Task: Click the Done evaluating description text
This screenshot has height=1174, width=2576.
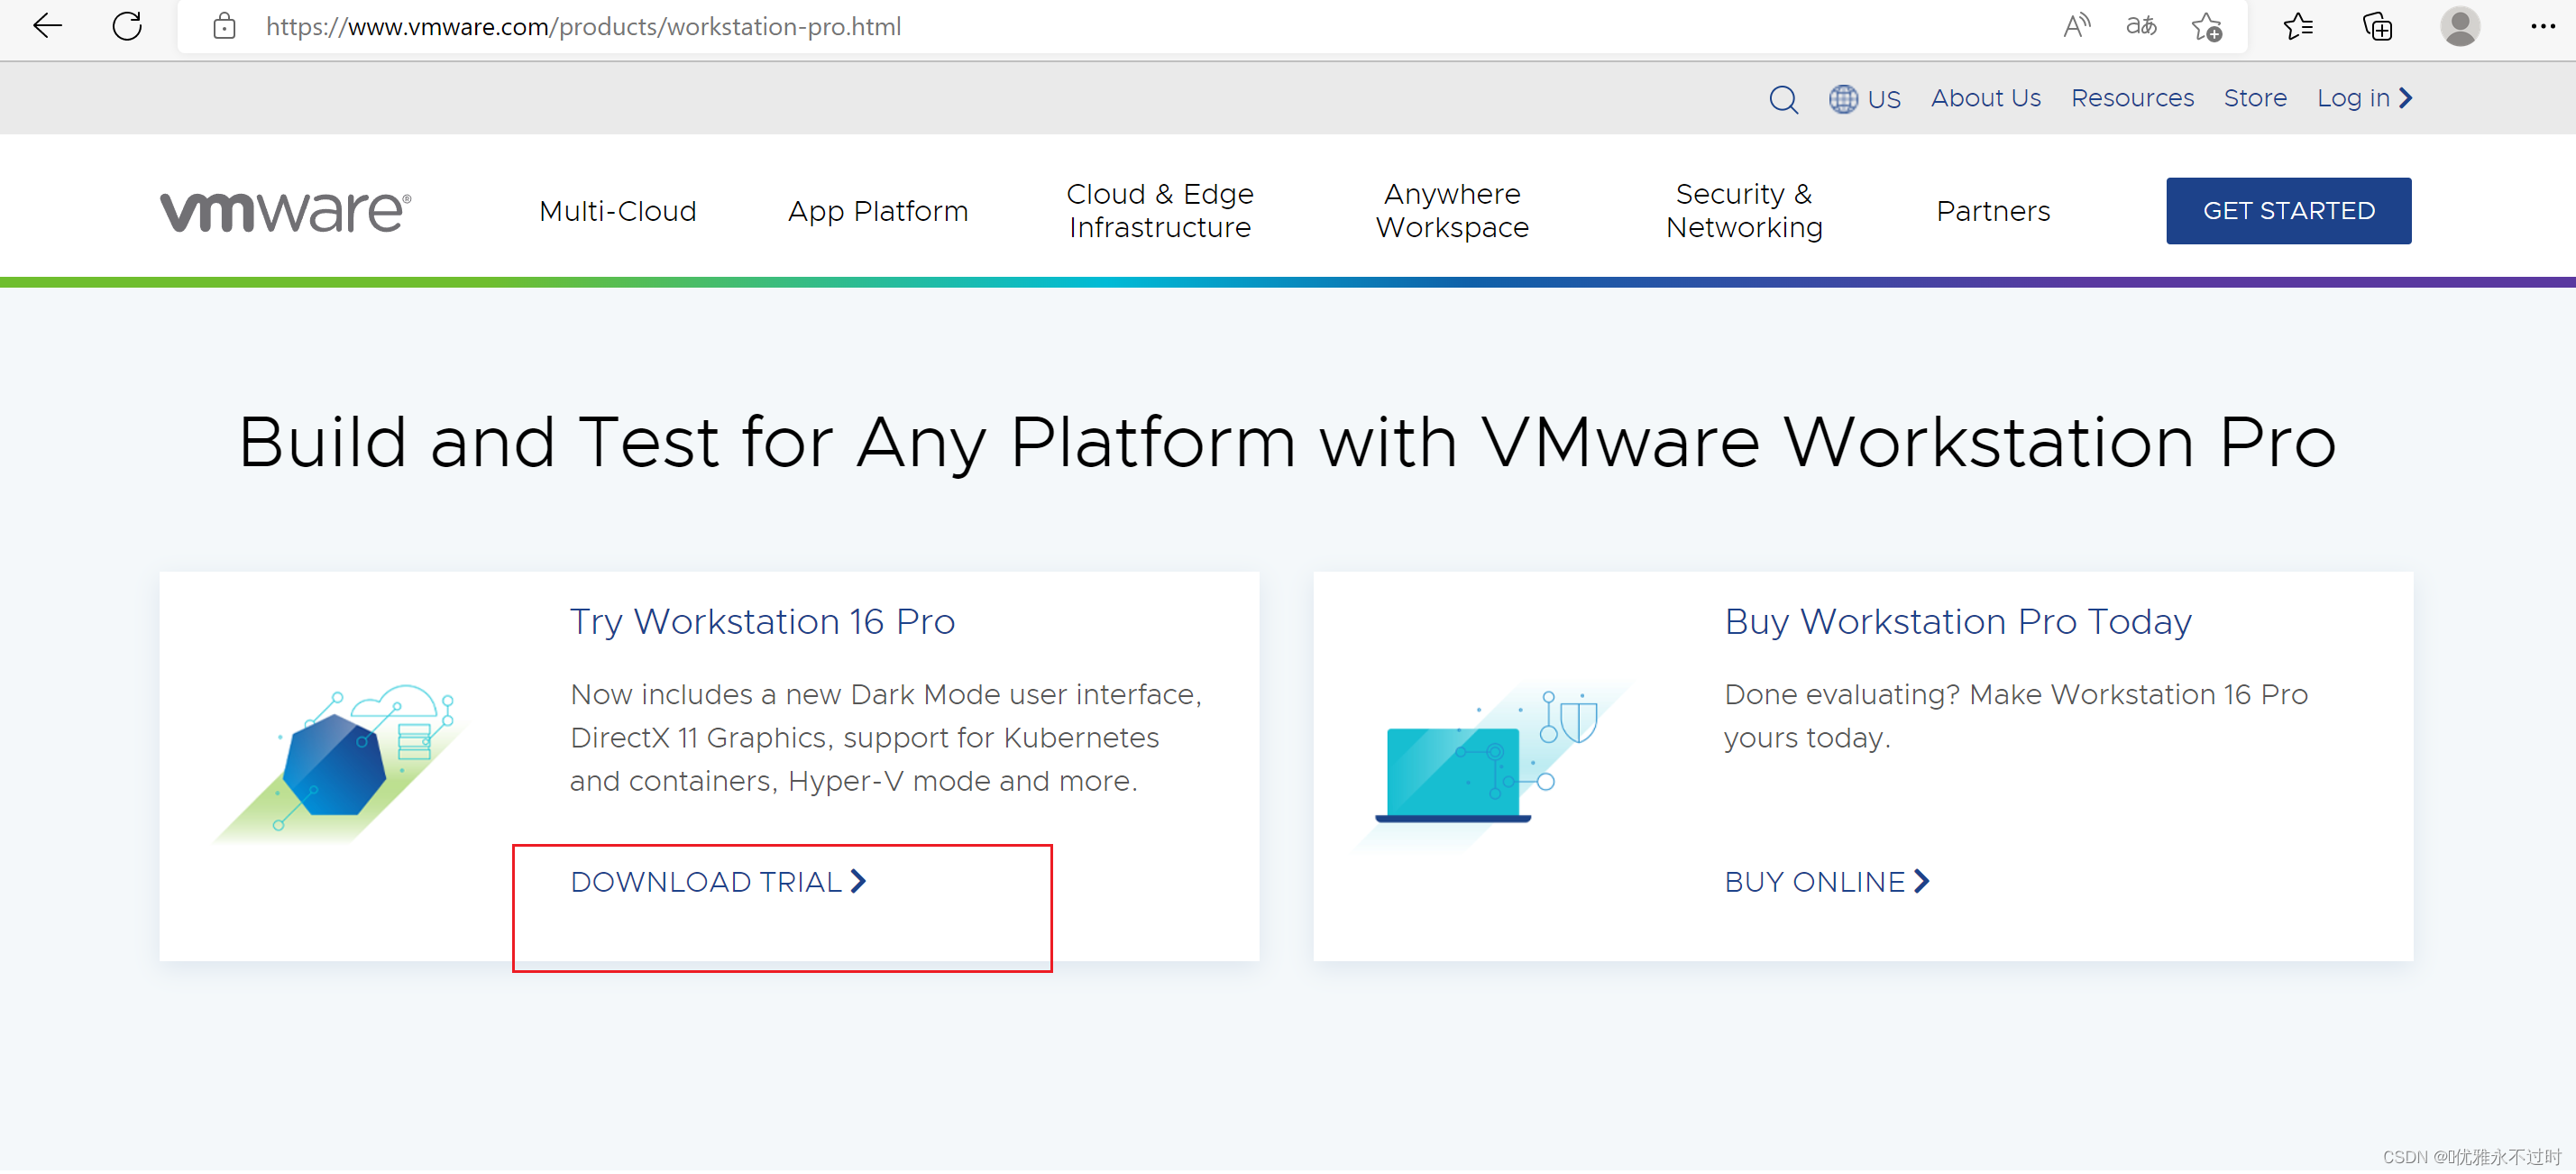Action: [x=2015, y=716]
